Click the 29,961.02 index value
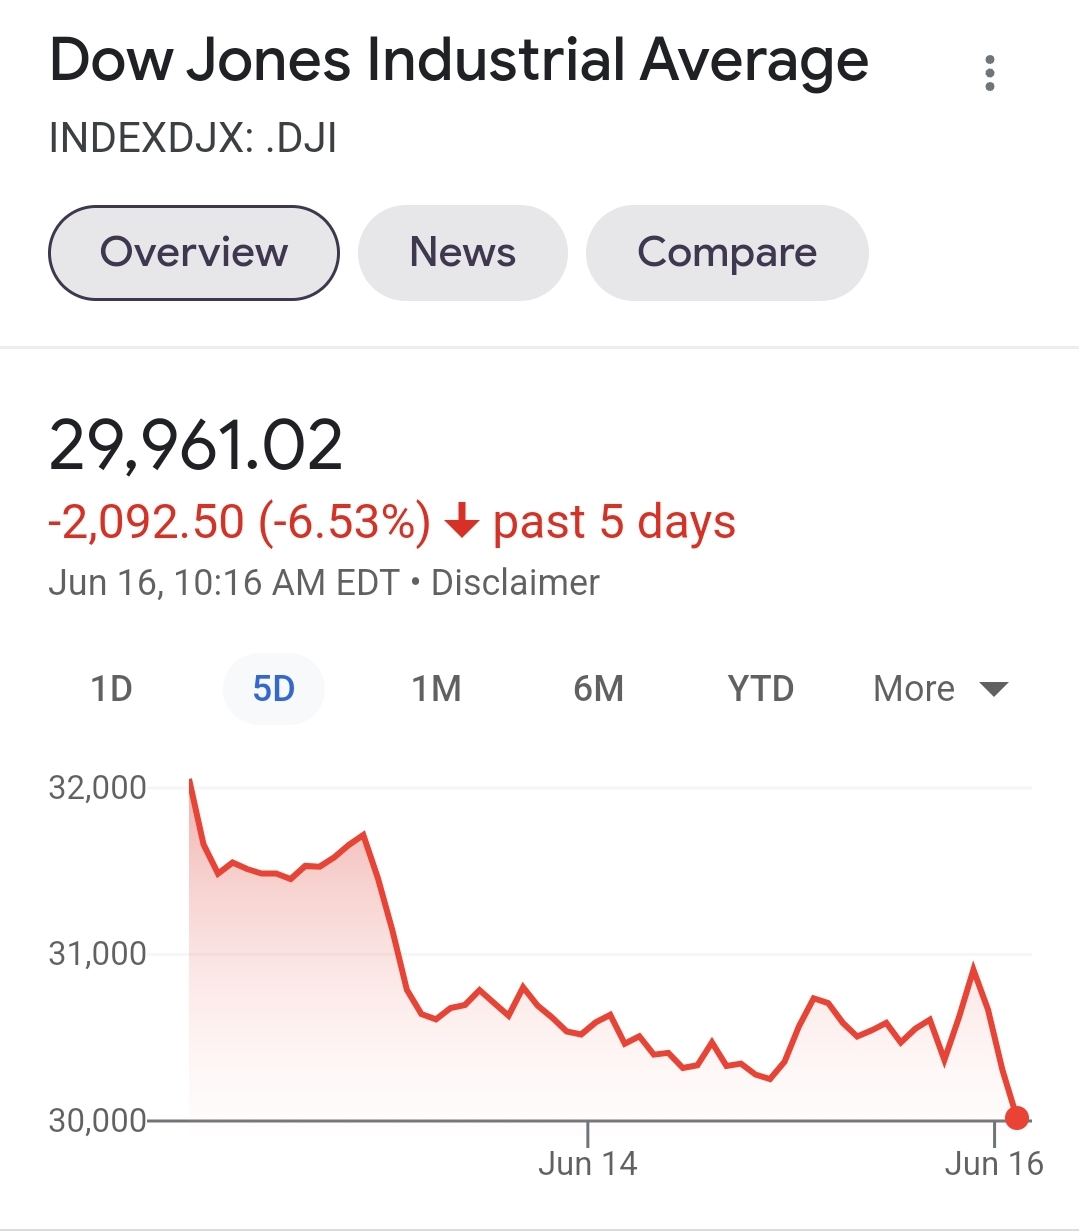This screenshot has width=1079, height=1231. [x=196, y=446]
